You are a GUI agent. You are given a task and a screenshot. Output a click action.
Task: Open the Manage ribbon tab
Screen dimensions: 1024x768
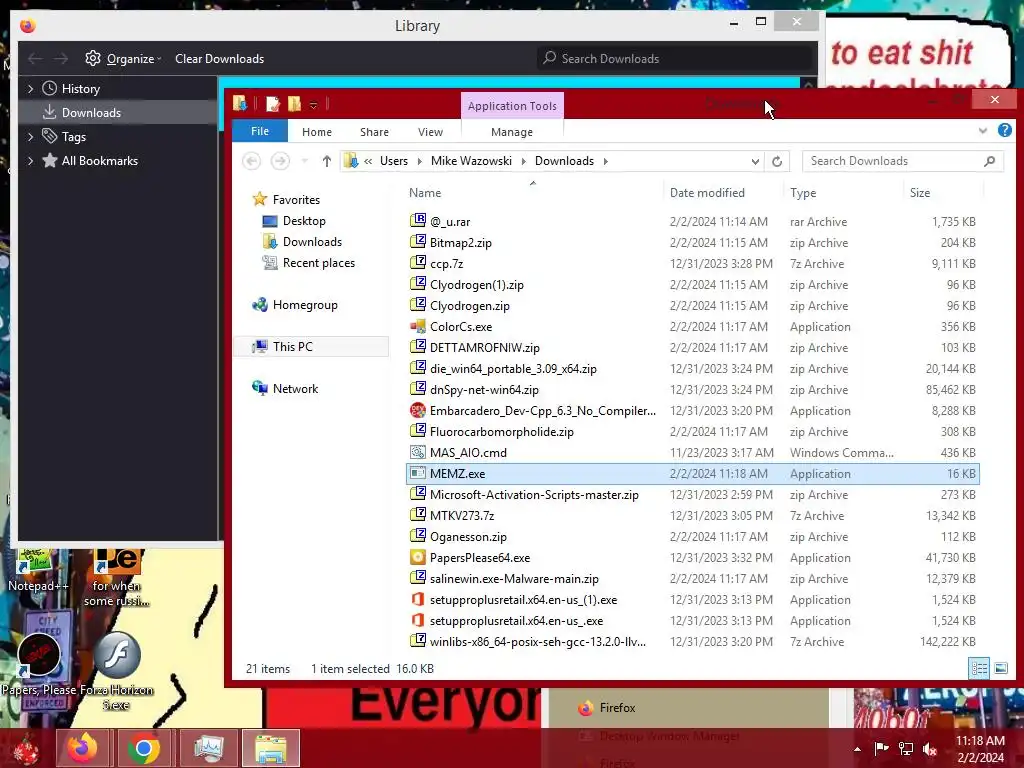pyautogui.click(x=512, y=132)
